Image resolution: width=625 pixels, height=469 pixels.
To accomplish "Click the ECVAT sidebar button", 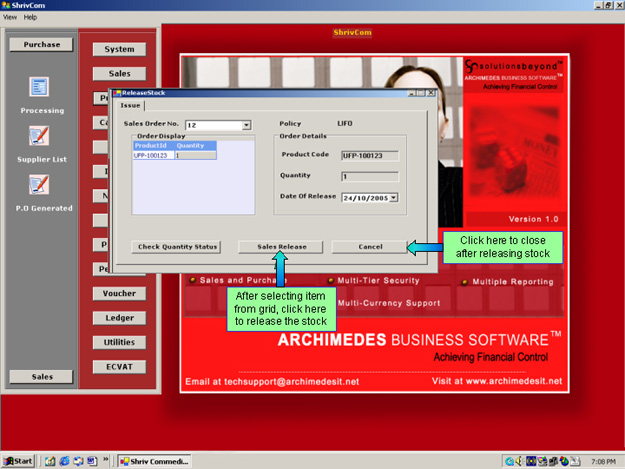I will (119, 366).
